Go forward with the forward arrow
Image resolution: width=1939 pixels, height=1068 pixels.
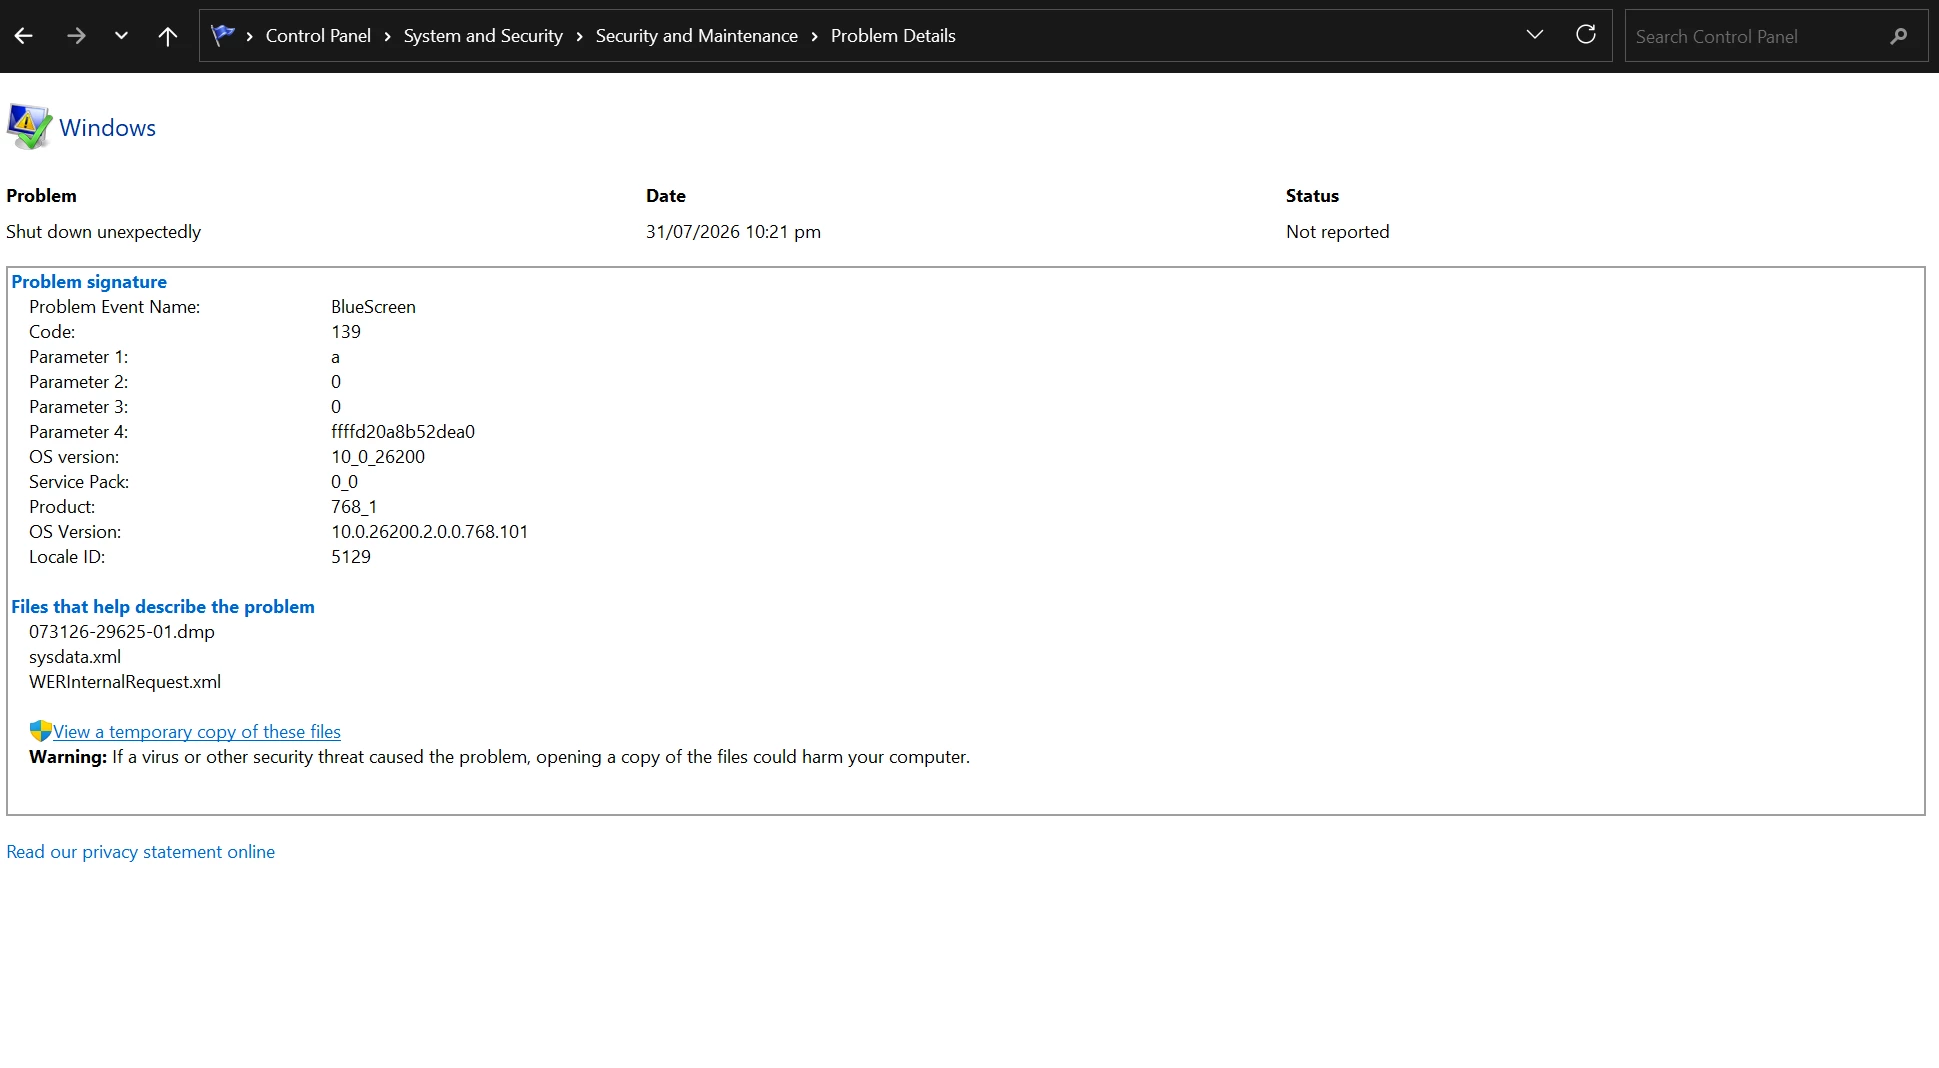[76, 36]
